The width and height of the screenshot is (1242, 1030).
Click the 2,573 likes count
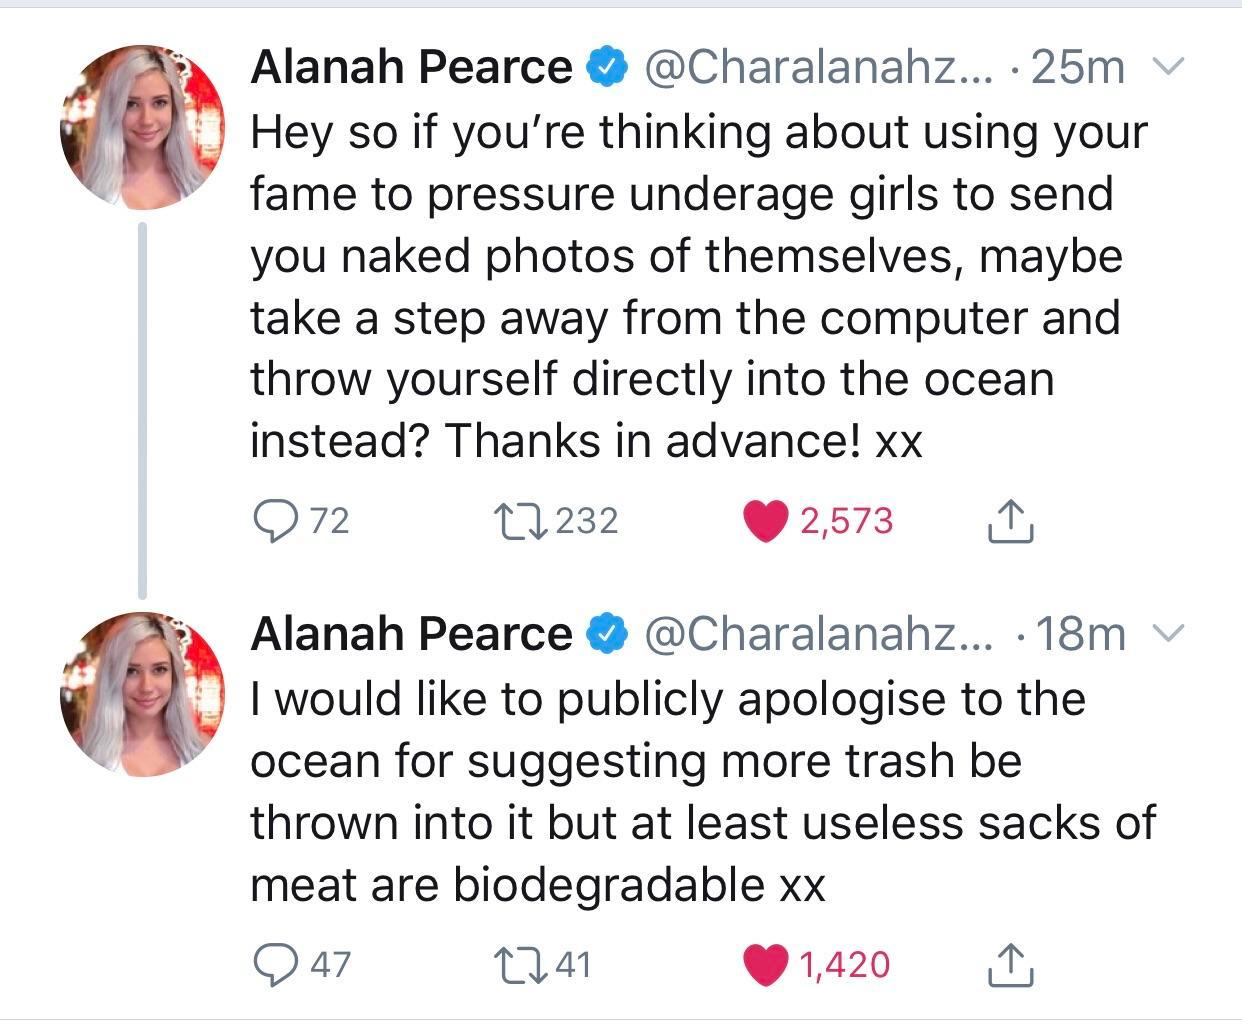(846, 518)
